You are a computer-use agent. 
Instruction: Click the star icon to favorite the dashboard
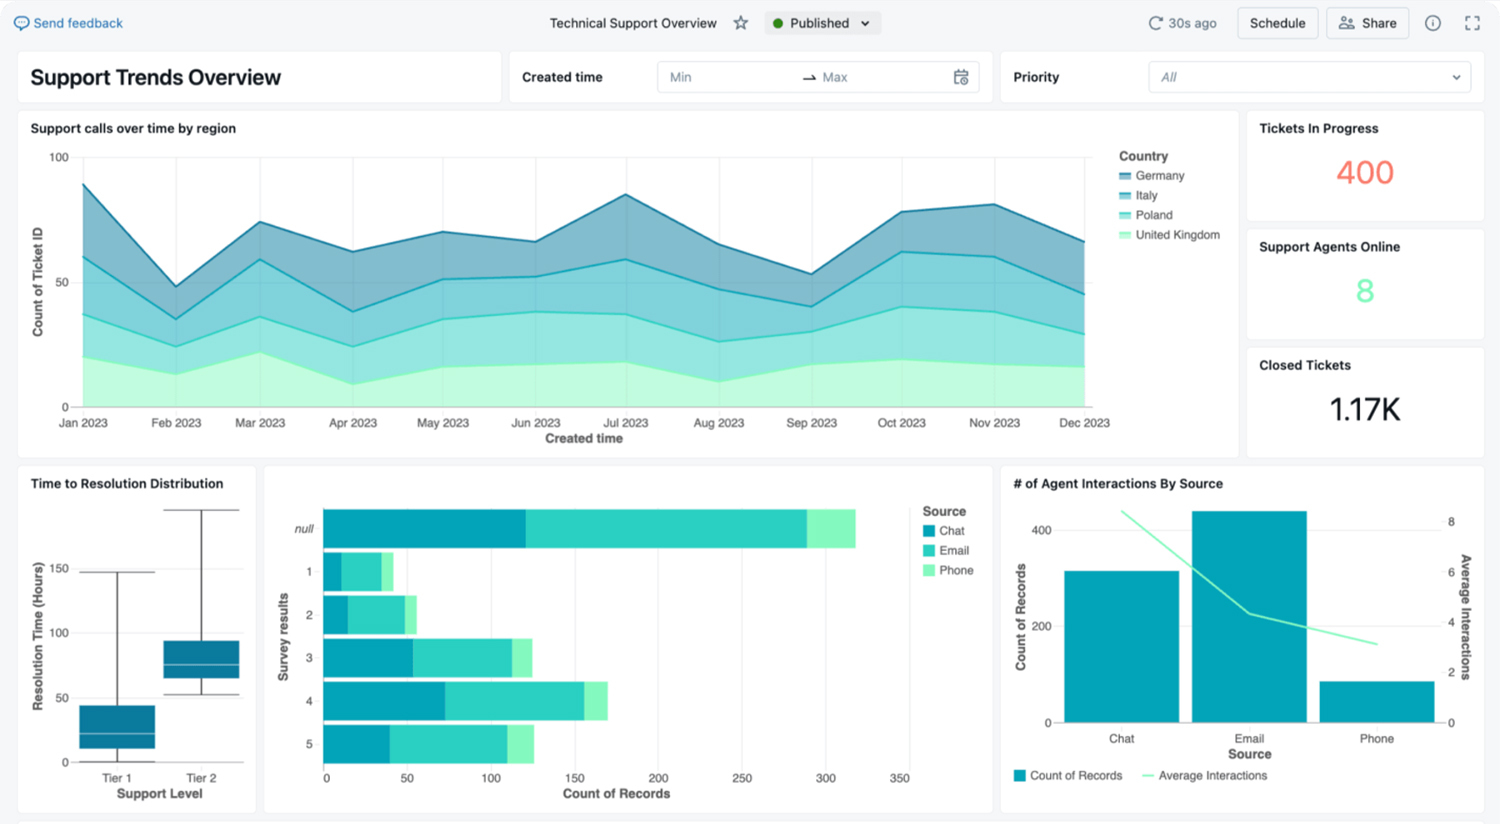(740, 22)
